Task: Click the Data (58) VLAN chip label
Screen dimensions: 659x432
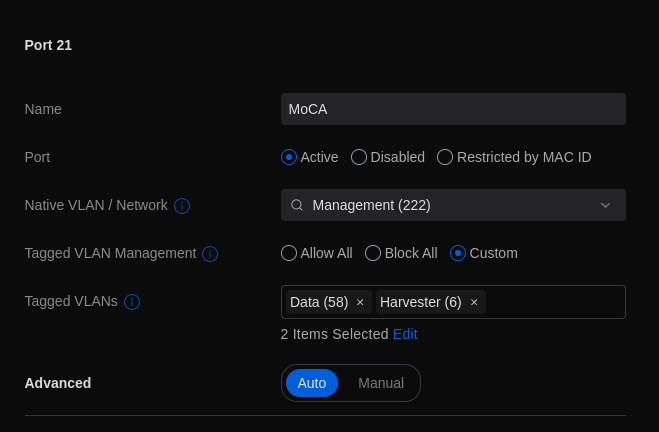Action: point(319,302)
